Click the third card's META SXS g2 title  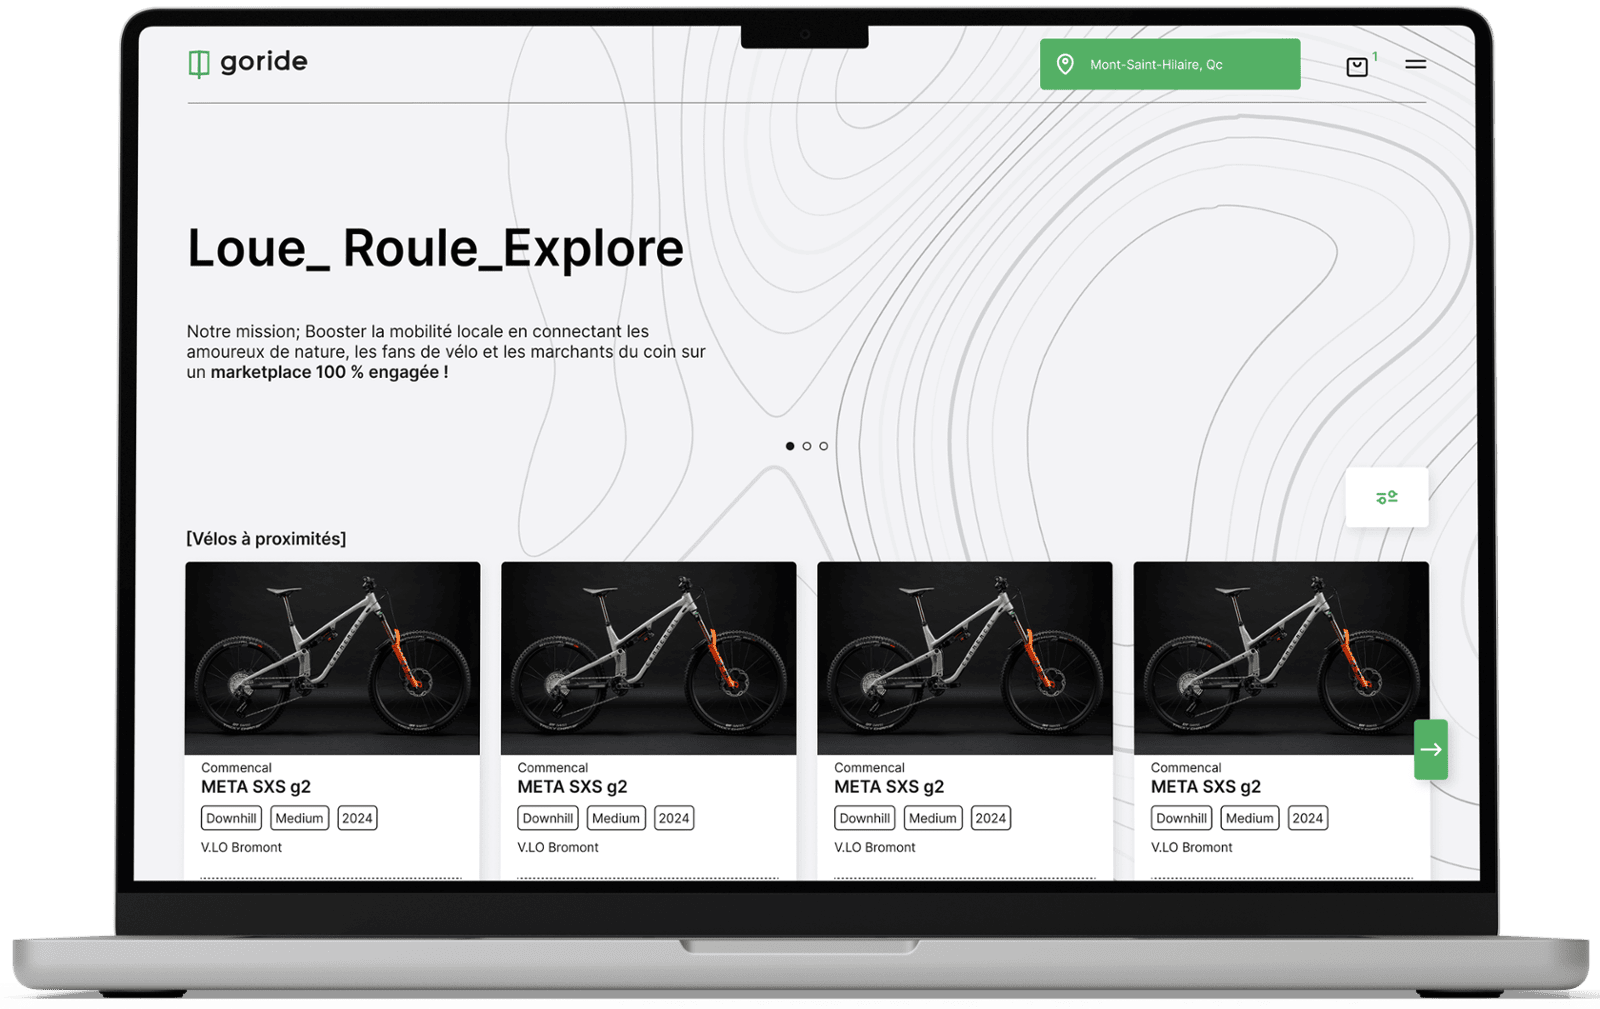[889, 787]
